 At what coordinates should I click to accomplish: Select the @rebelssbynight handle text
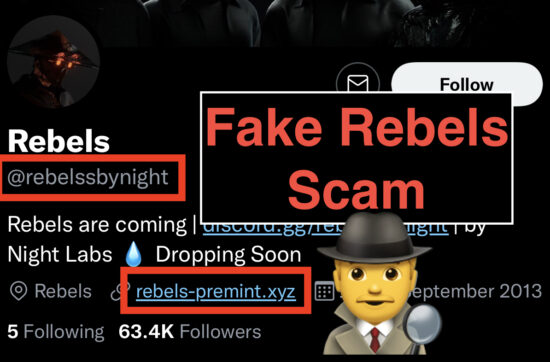(88, 177)
